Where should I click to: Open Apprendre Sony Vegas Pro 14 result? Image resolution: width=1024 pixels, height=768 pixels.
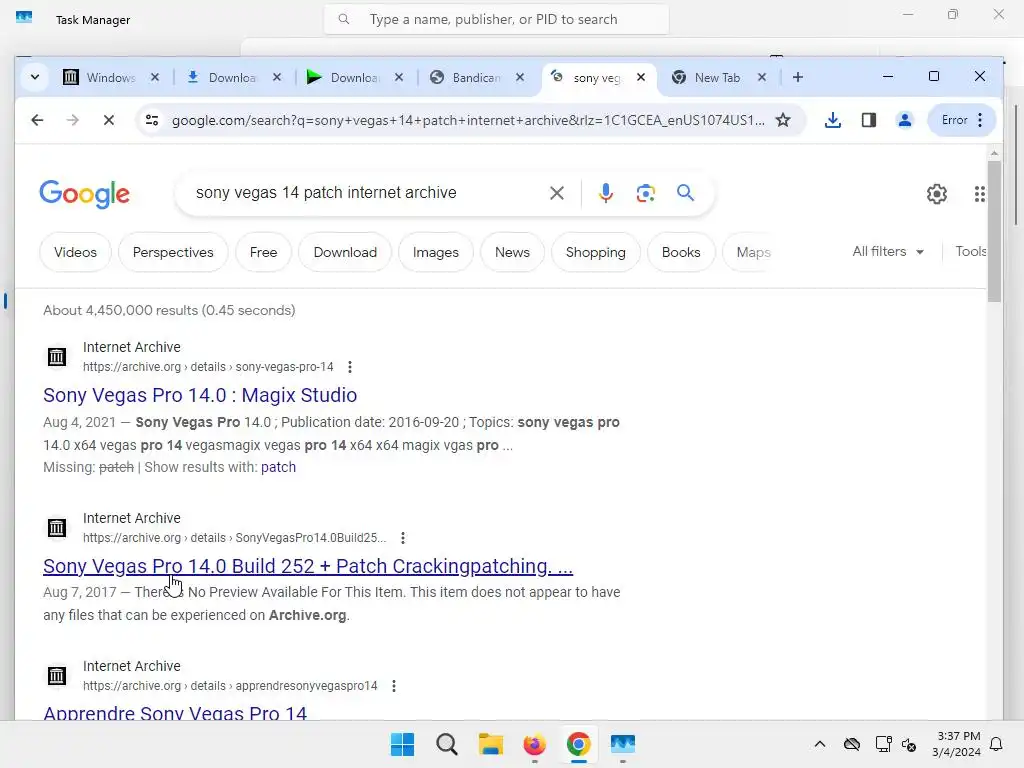[175, 712]
